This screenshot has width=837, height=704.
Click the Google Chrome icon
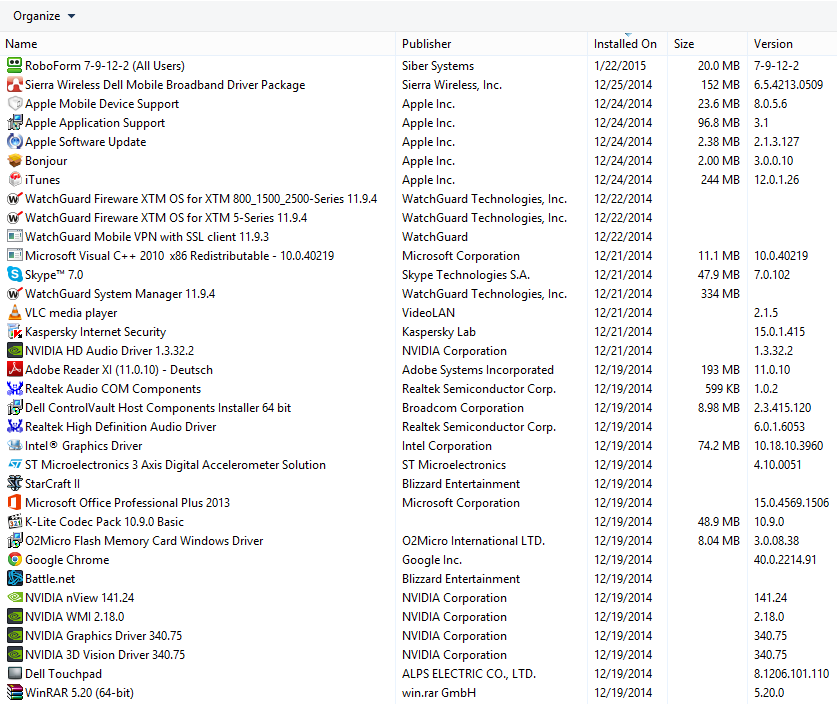click(x=14, y=560)
